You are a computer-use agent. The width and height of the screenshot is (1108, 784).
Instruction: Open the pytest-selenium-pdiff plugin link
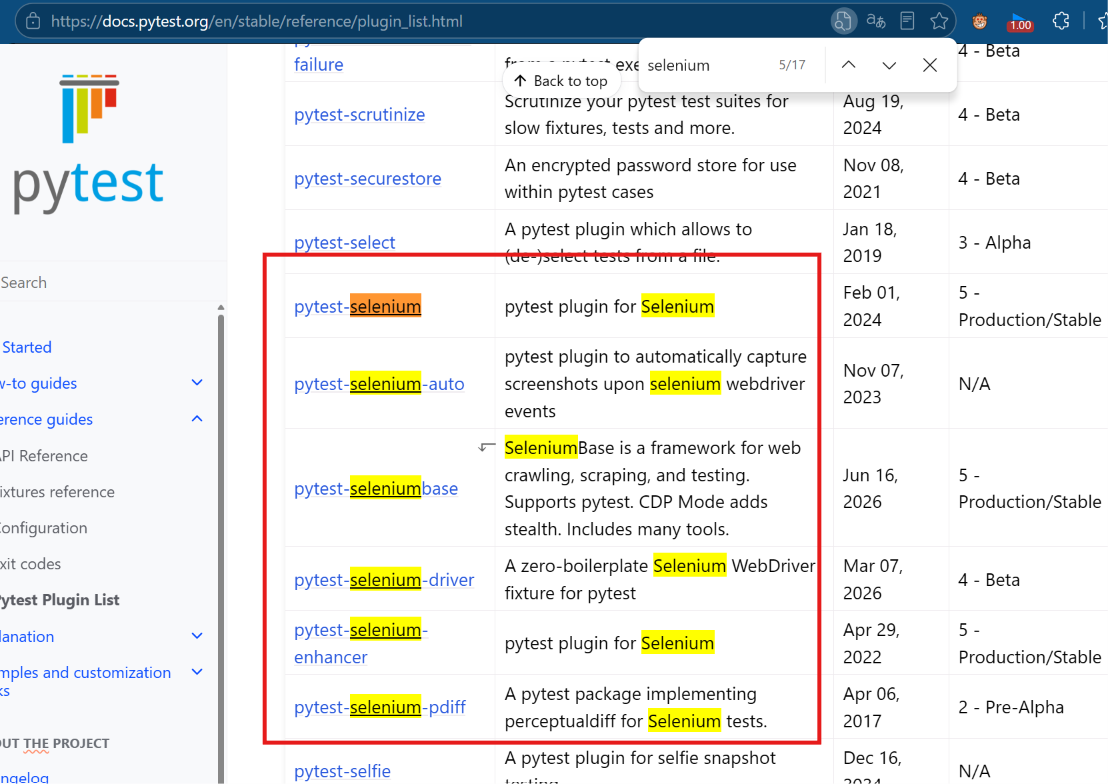click(380, 707)
